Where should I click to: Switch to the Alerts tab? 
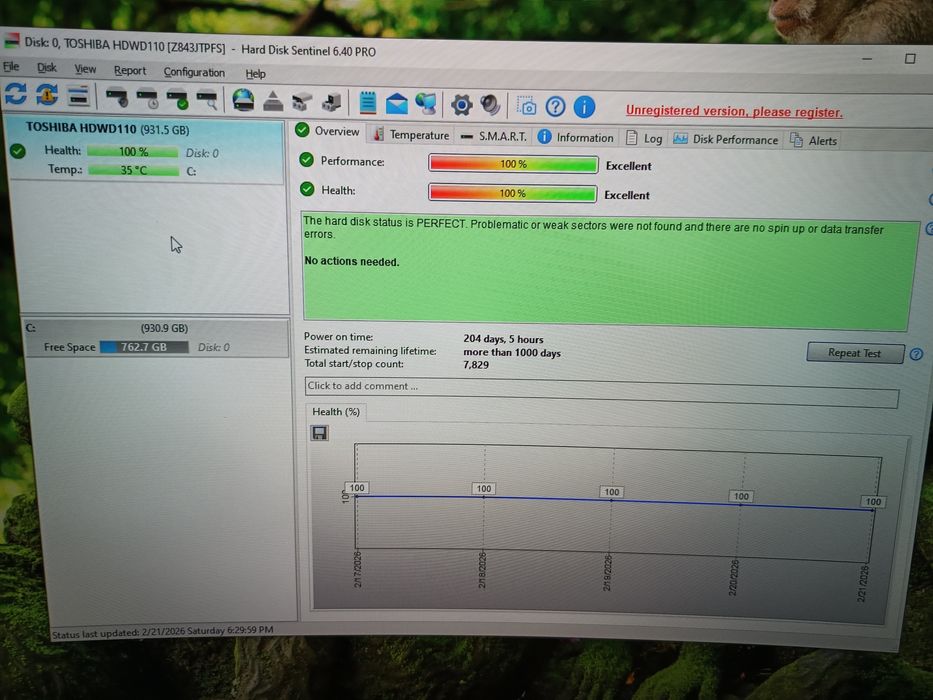click(813, 140)
